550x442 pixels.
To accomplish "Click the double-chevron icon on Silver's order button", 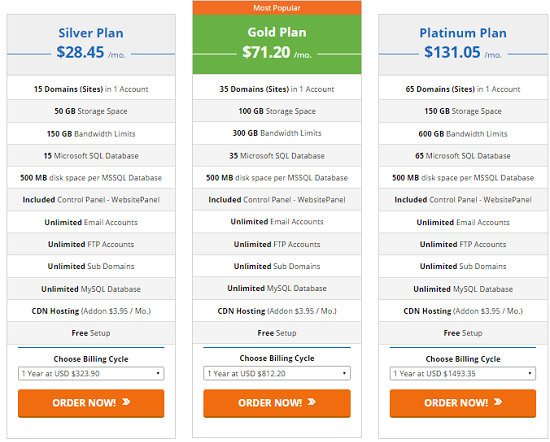I will 126,402.
